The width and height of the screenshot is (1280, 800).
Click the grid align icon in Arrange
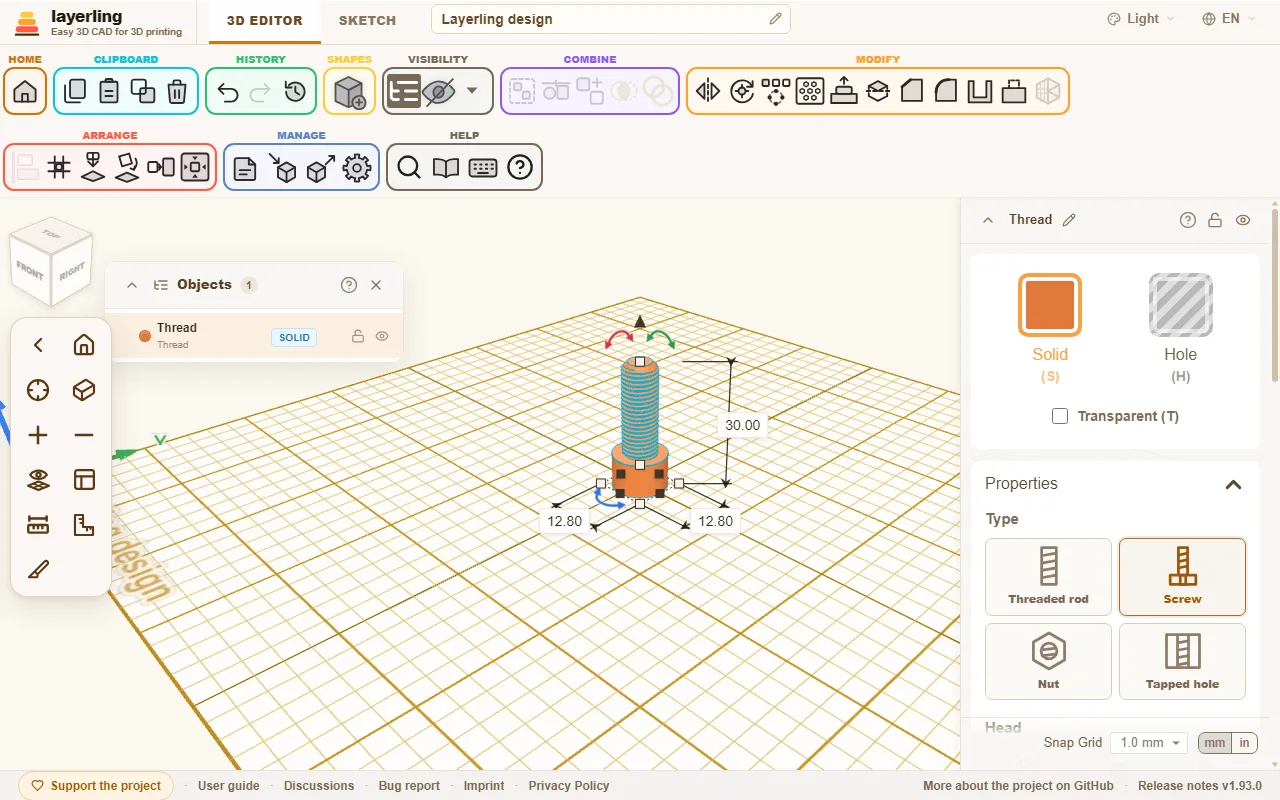click(59, 167)
